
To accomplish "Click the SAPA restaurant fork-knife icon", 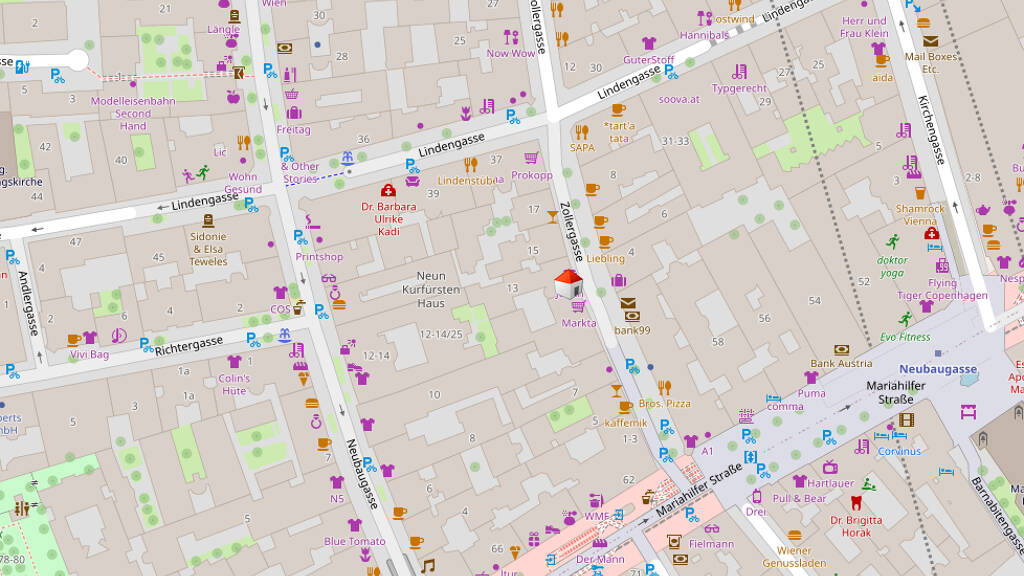I will (582, 130).
